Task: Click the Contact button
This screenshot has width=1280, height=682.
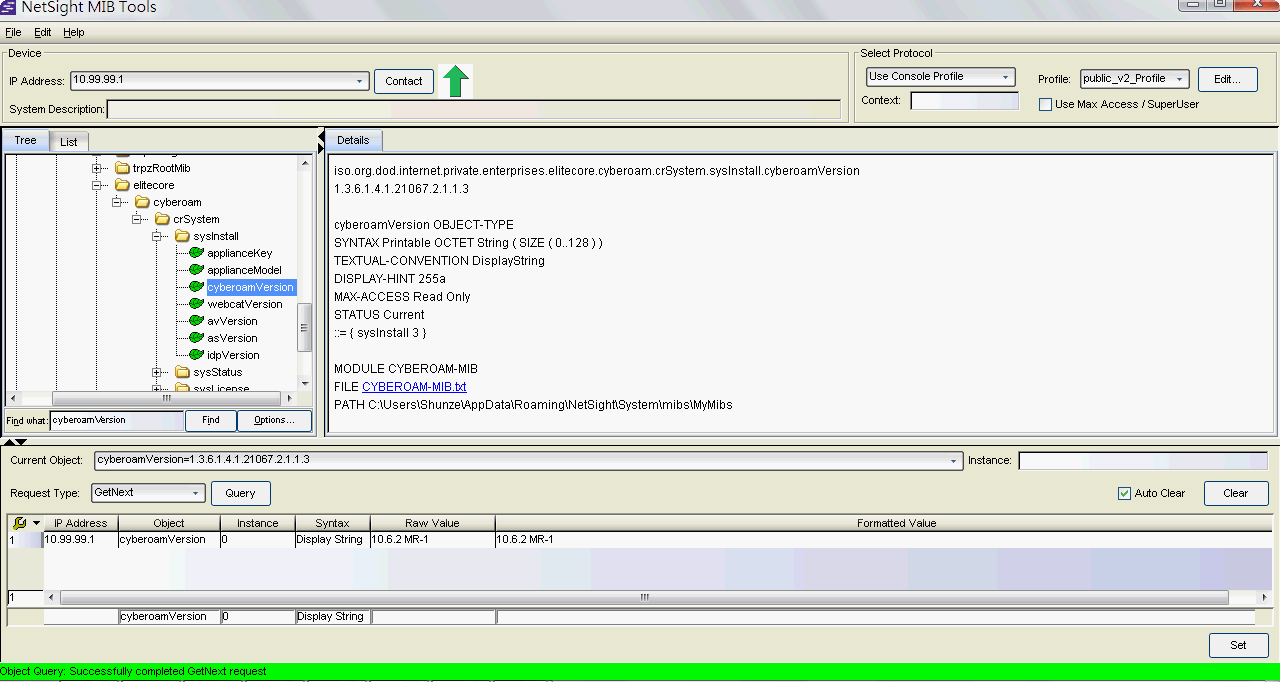Action: click(404, 81)
